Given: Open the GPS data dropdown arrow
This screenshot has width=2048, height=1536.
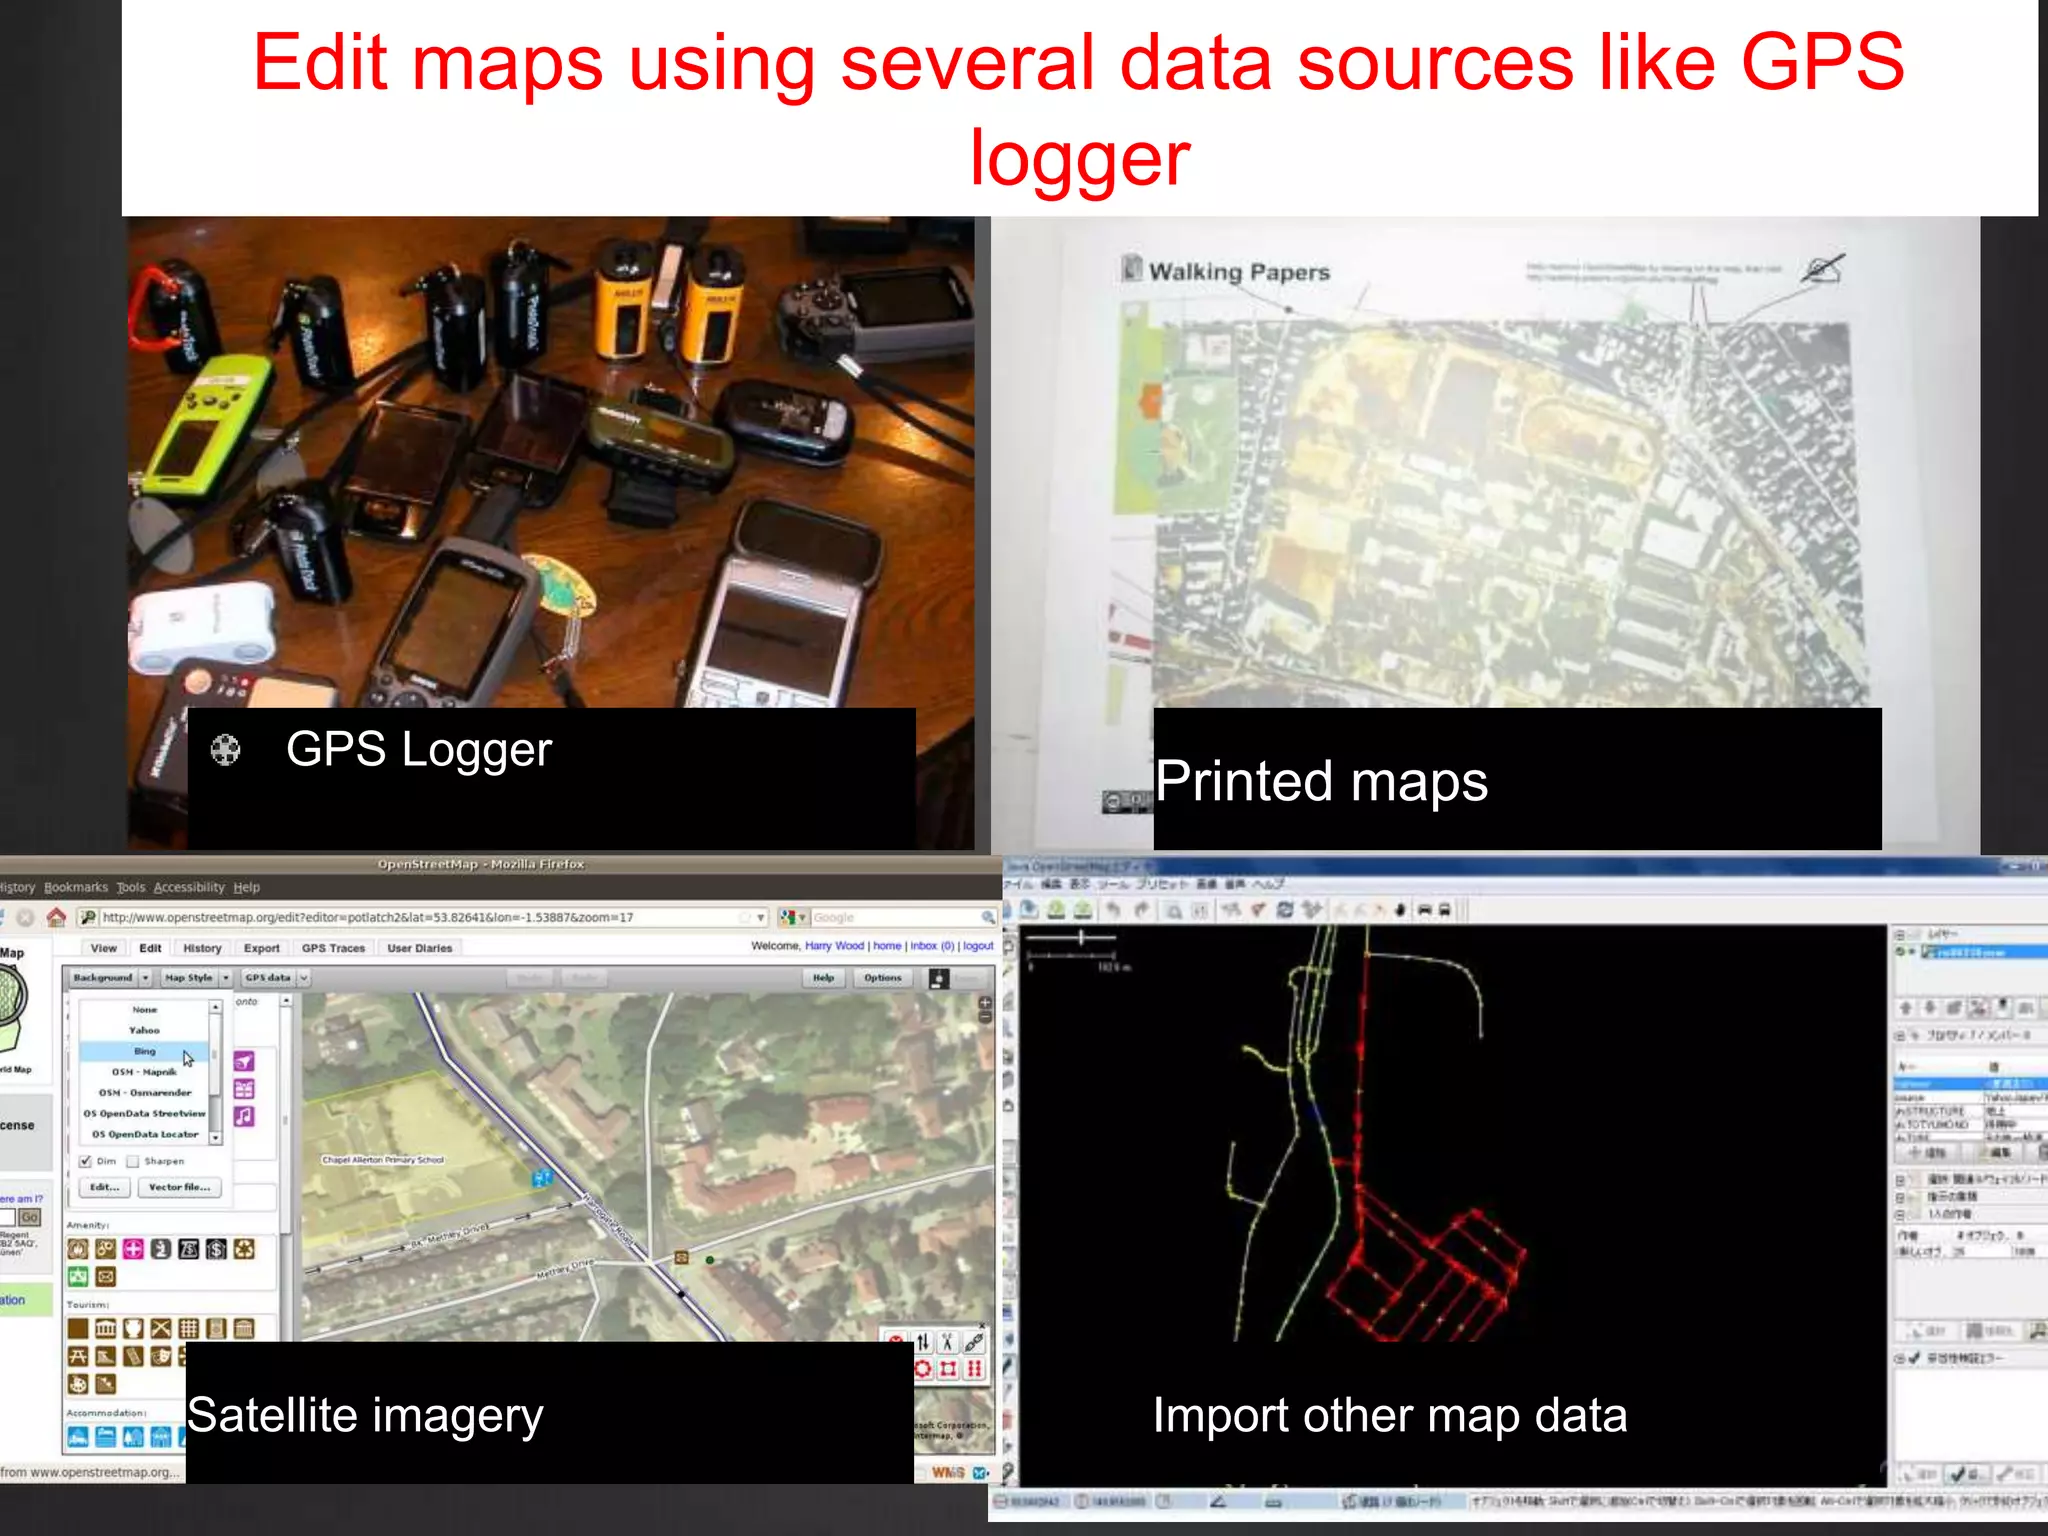Looking at the screenshot, I should [x=303, y=977].
